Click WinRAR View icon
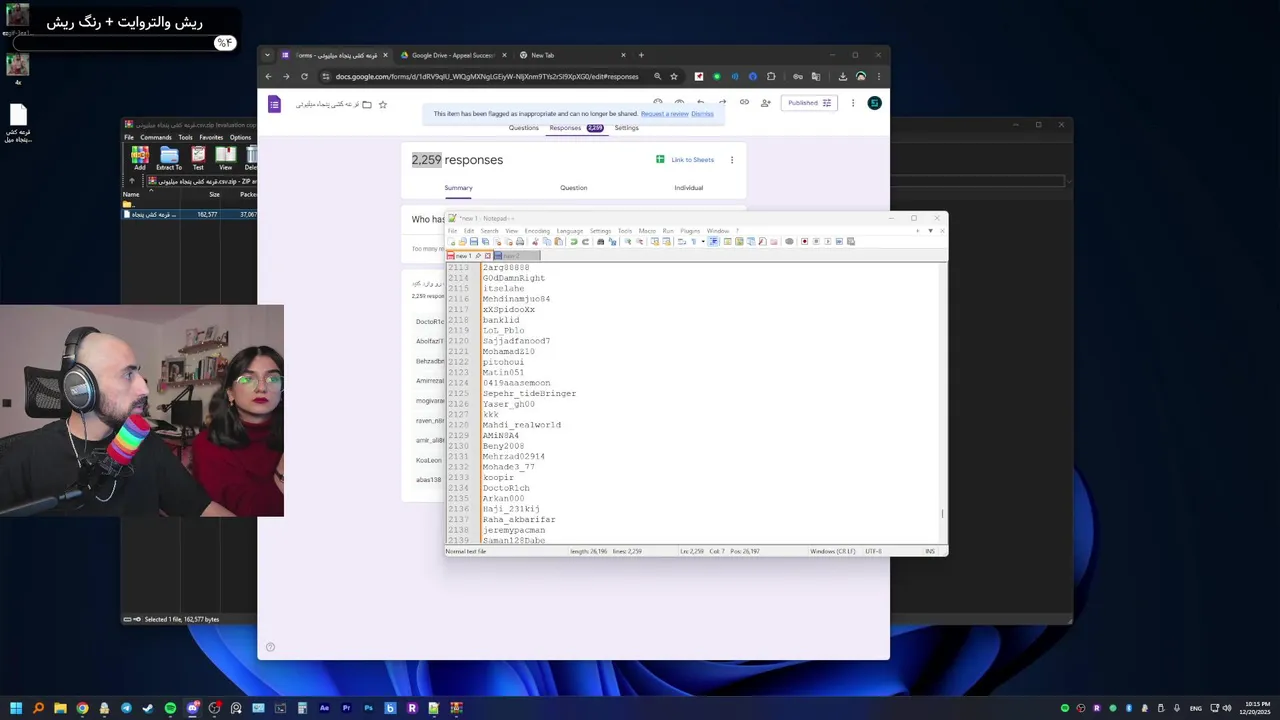Viewport: 1280px width, 720px height. [226, 157]
